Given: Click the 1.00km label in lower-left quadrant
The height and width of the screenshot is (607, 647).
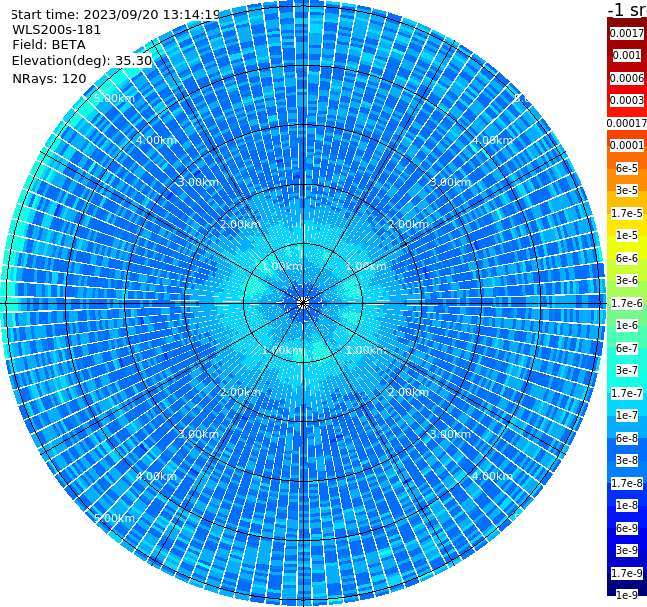Looking at the screenshot, I should click(x=282, y=350).
